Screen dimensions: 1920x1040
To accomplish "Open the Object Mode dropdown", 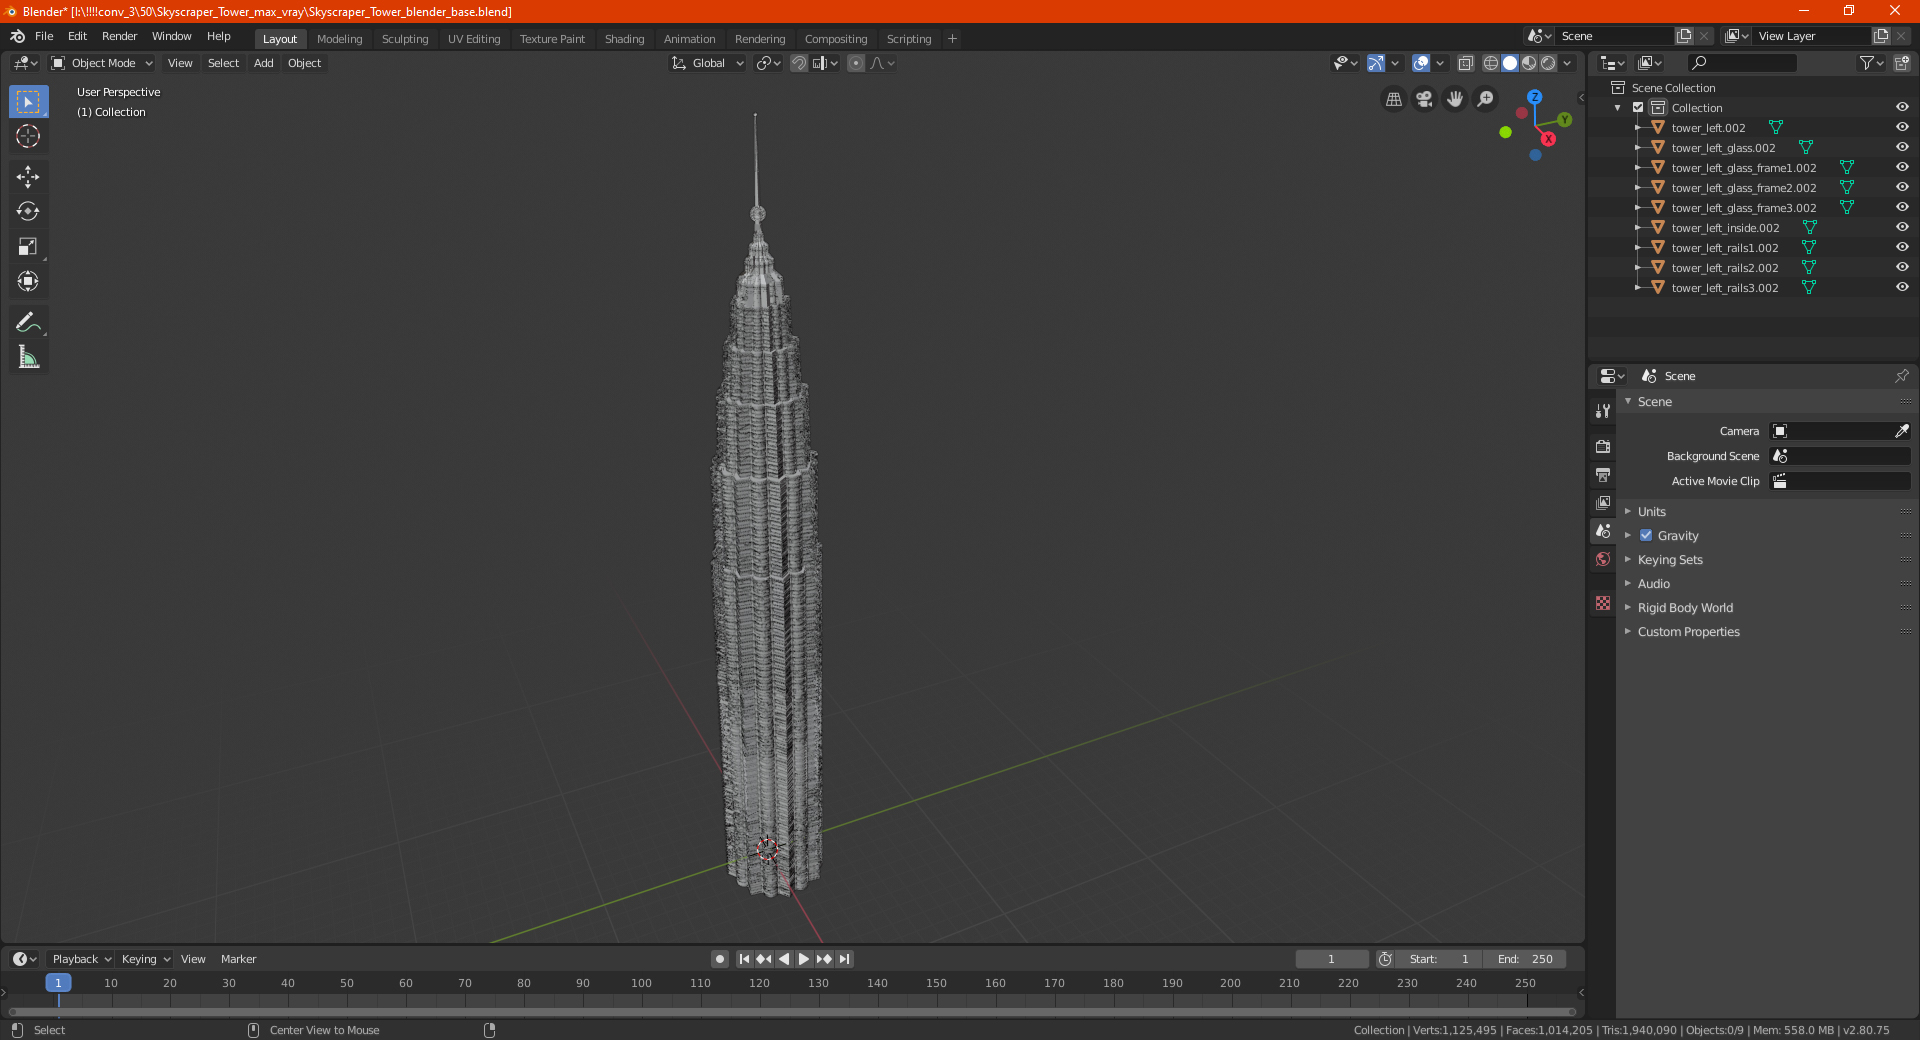I will pyautogui.click(x=102, y=63).
